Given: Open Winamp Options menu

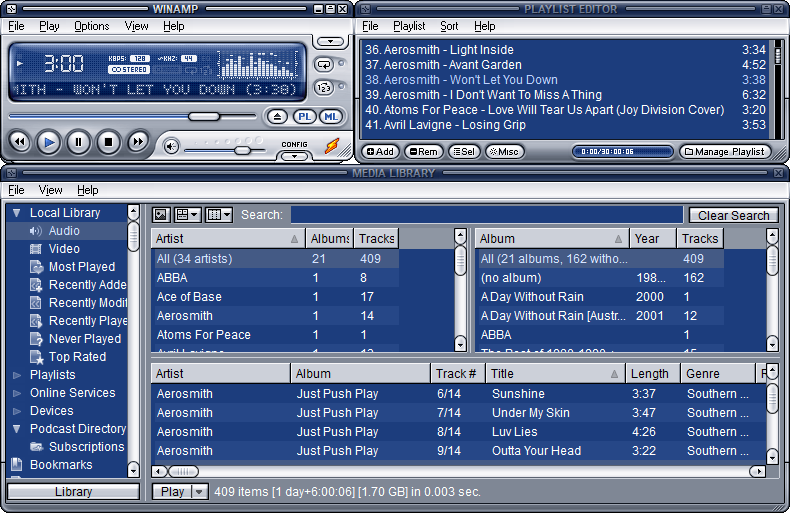Looking at the screenshot, I should click(x=92, y=26).
